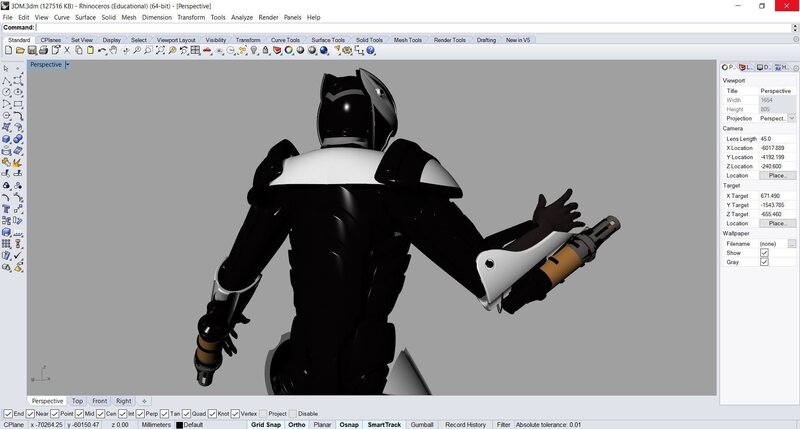Toggle the Gray wallpaper checkbox

[764, 262]
